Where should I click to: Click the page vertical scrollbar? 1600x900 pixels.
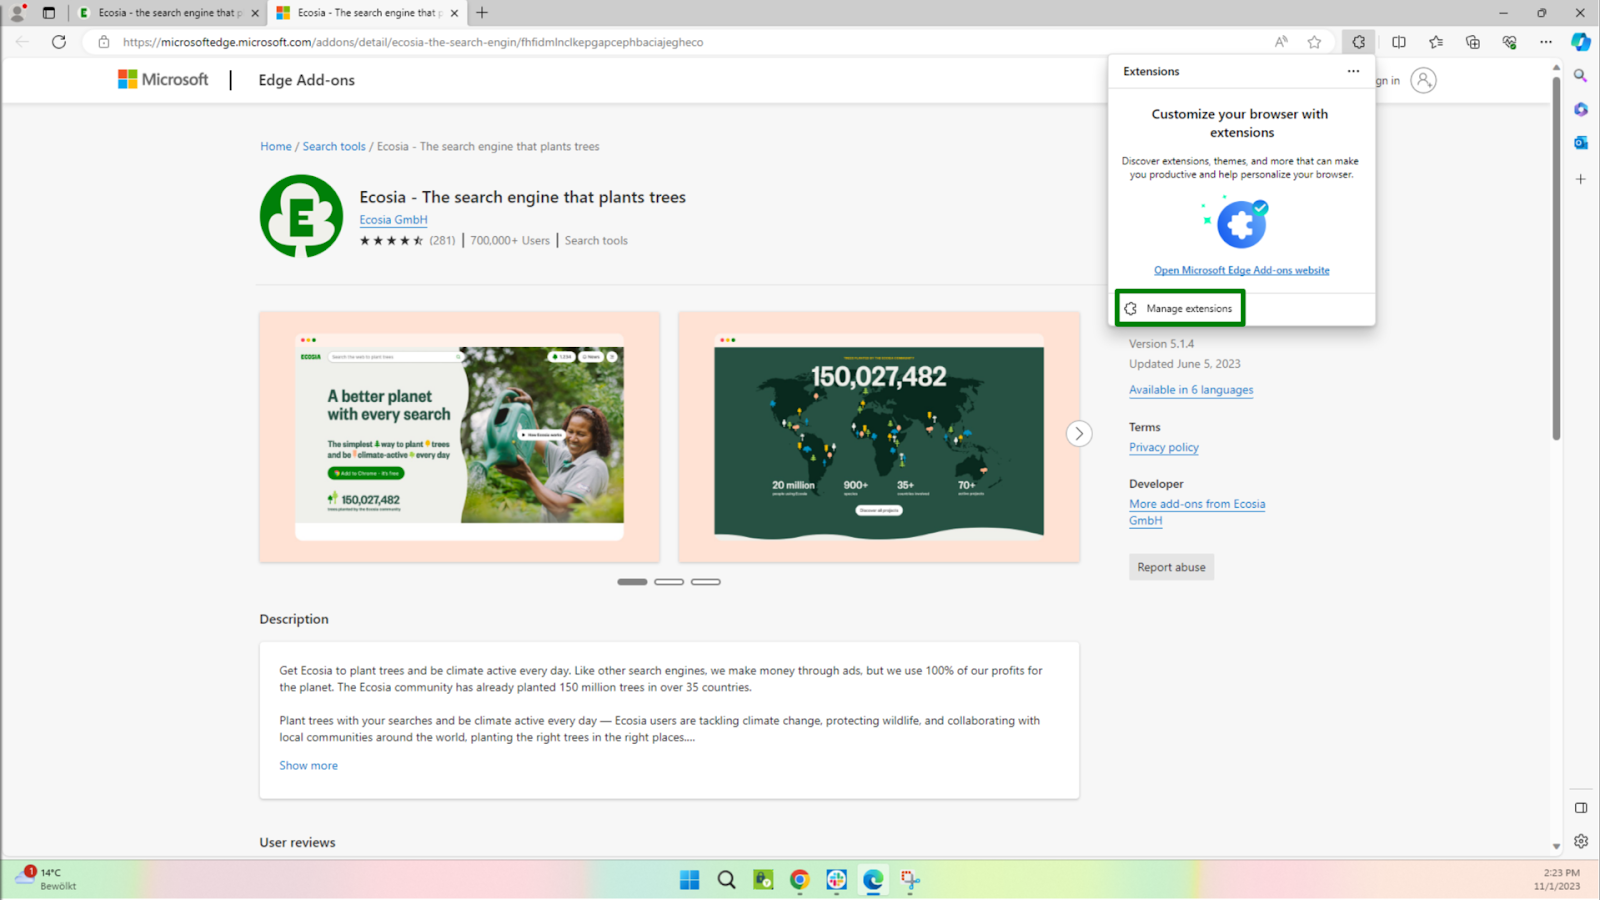(x=1556, y=258)
